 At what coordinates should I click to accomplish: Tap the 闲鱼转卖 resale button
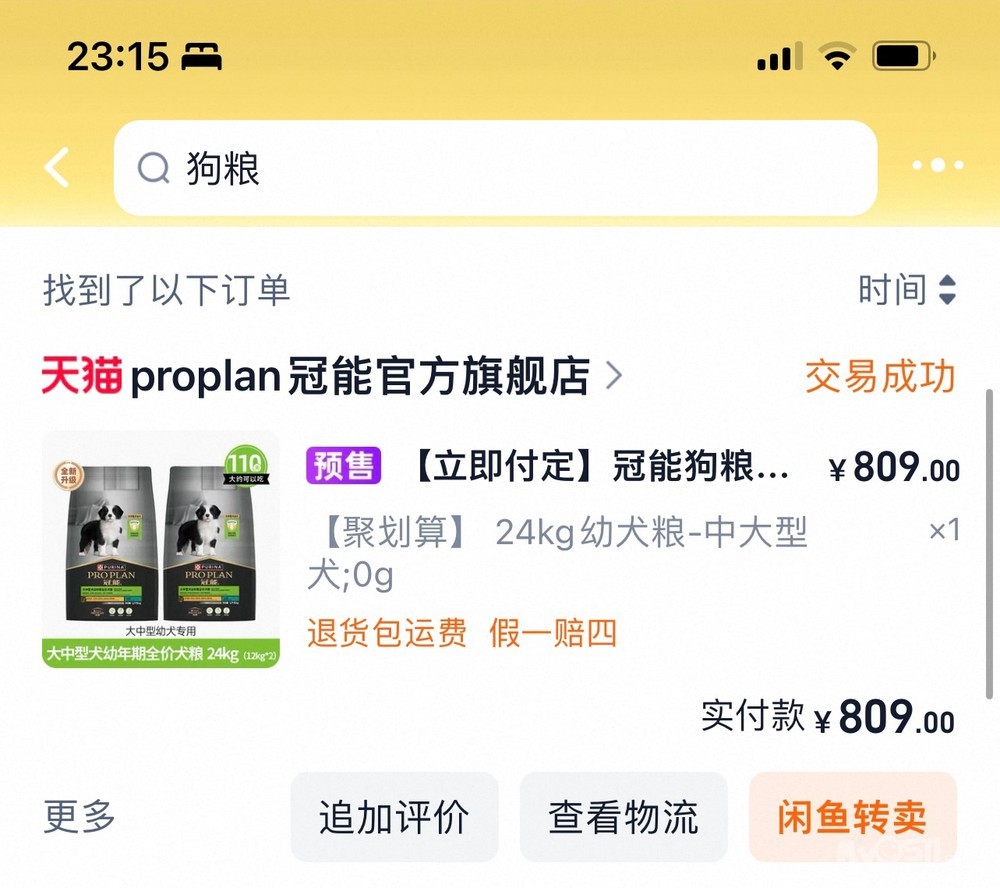(853, 817)
